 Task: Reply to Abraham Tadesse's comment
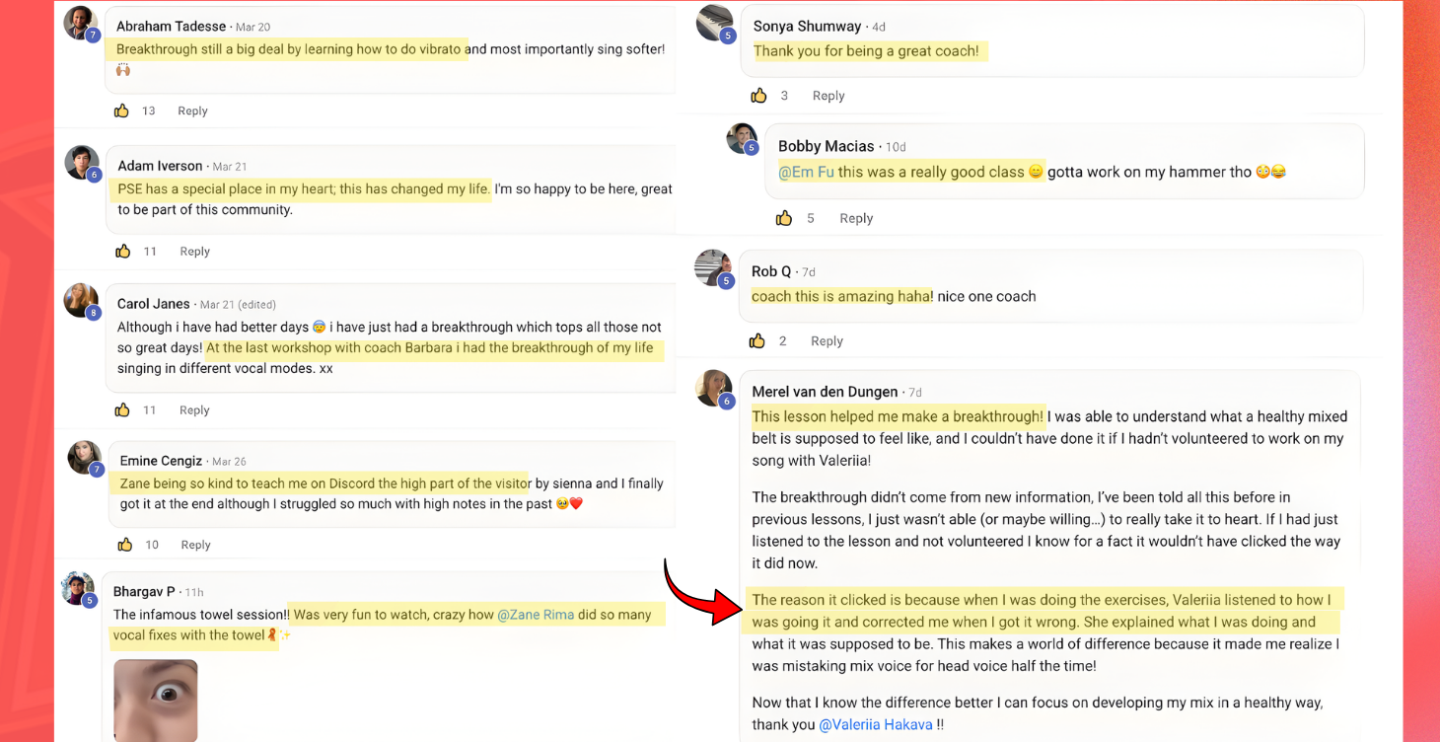tap(193, 111)
